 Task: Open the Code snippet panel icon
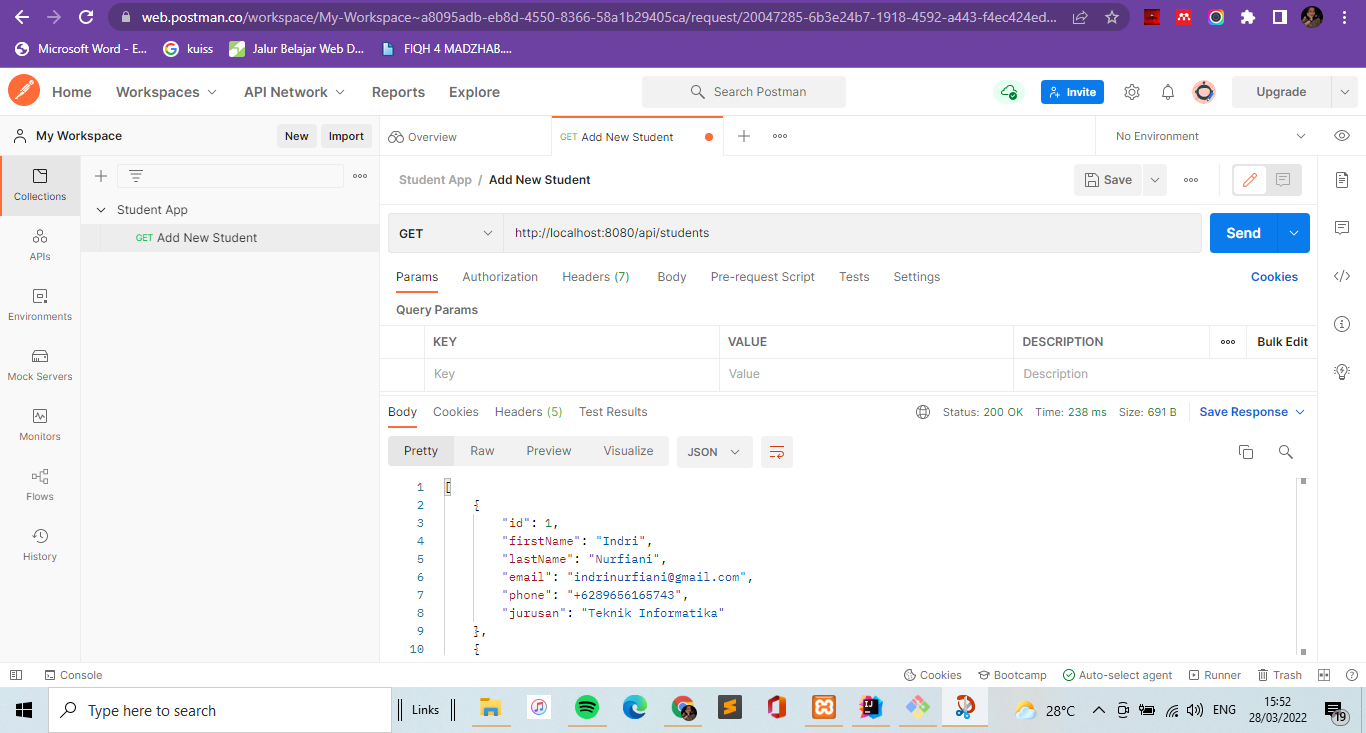click(x=1342, y=276)
